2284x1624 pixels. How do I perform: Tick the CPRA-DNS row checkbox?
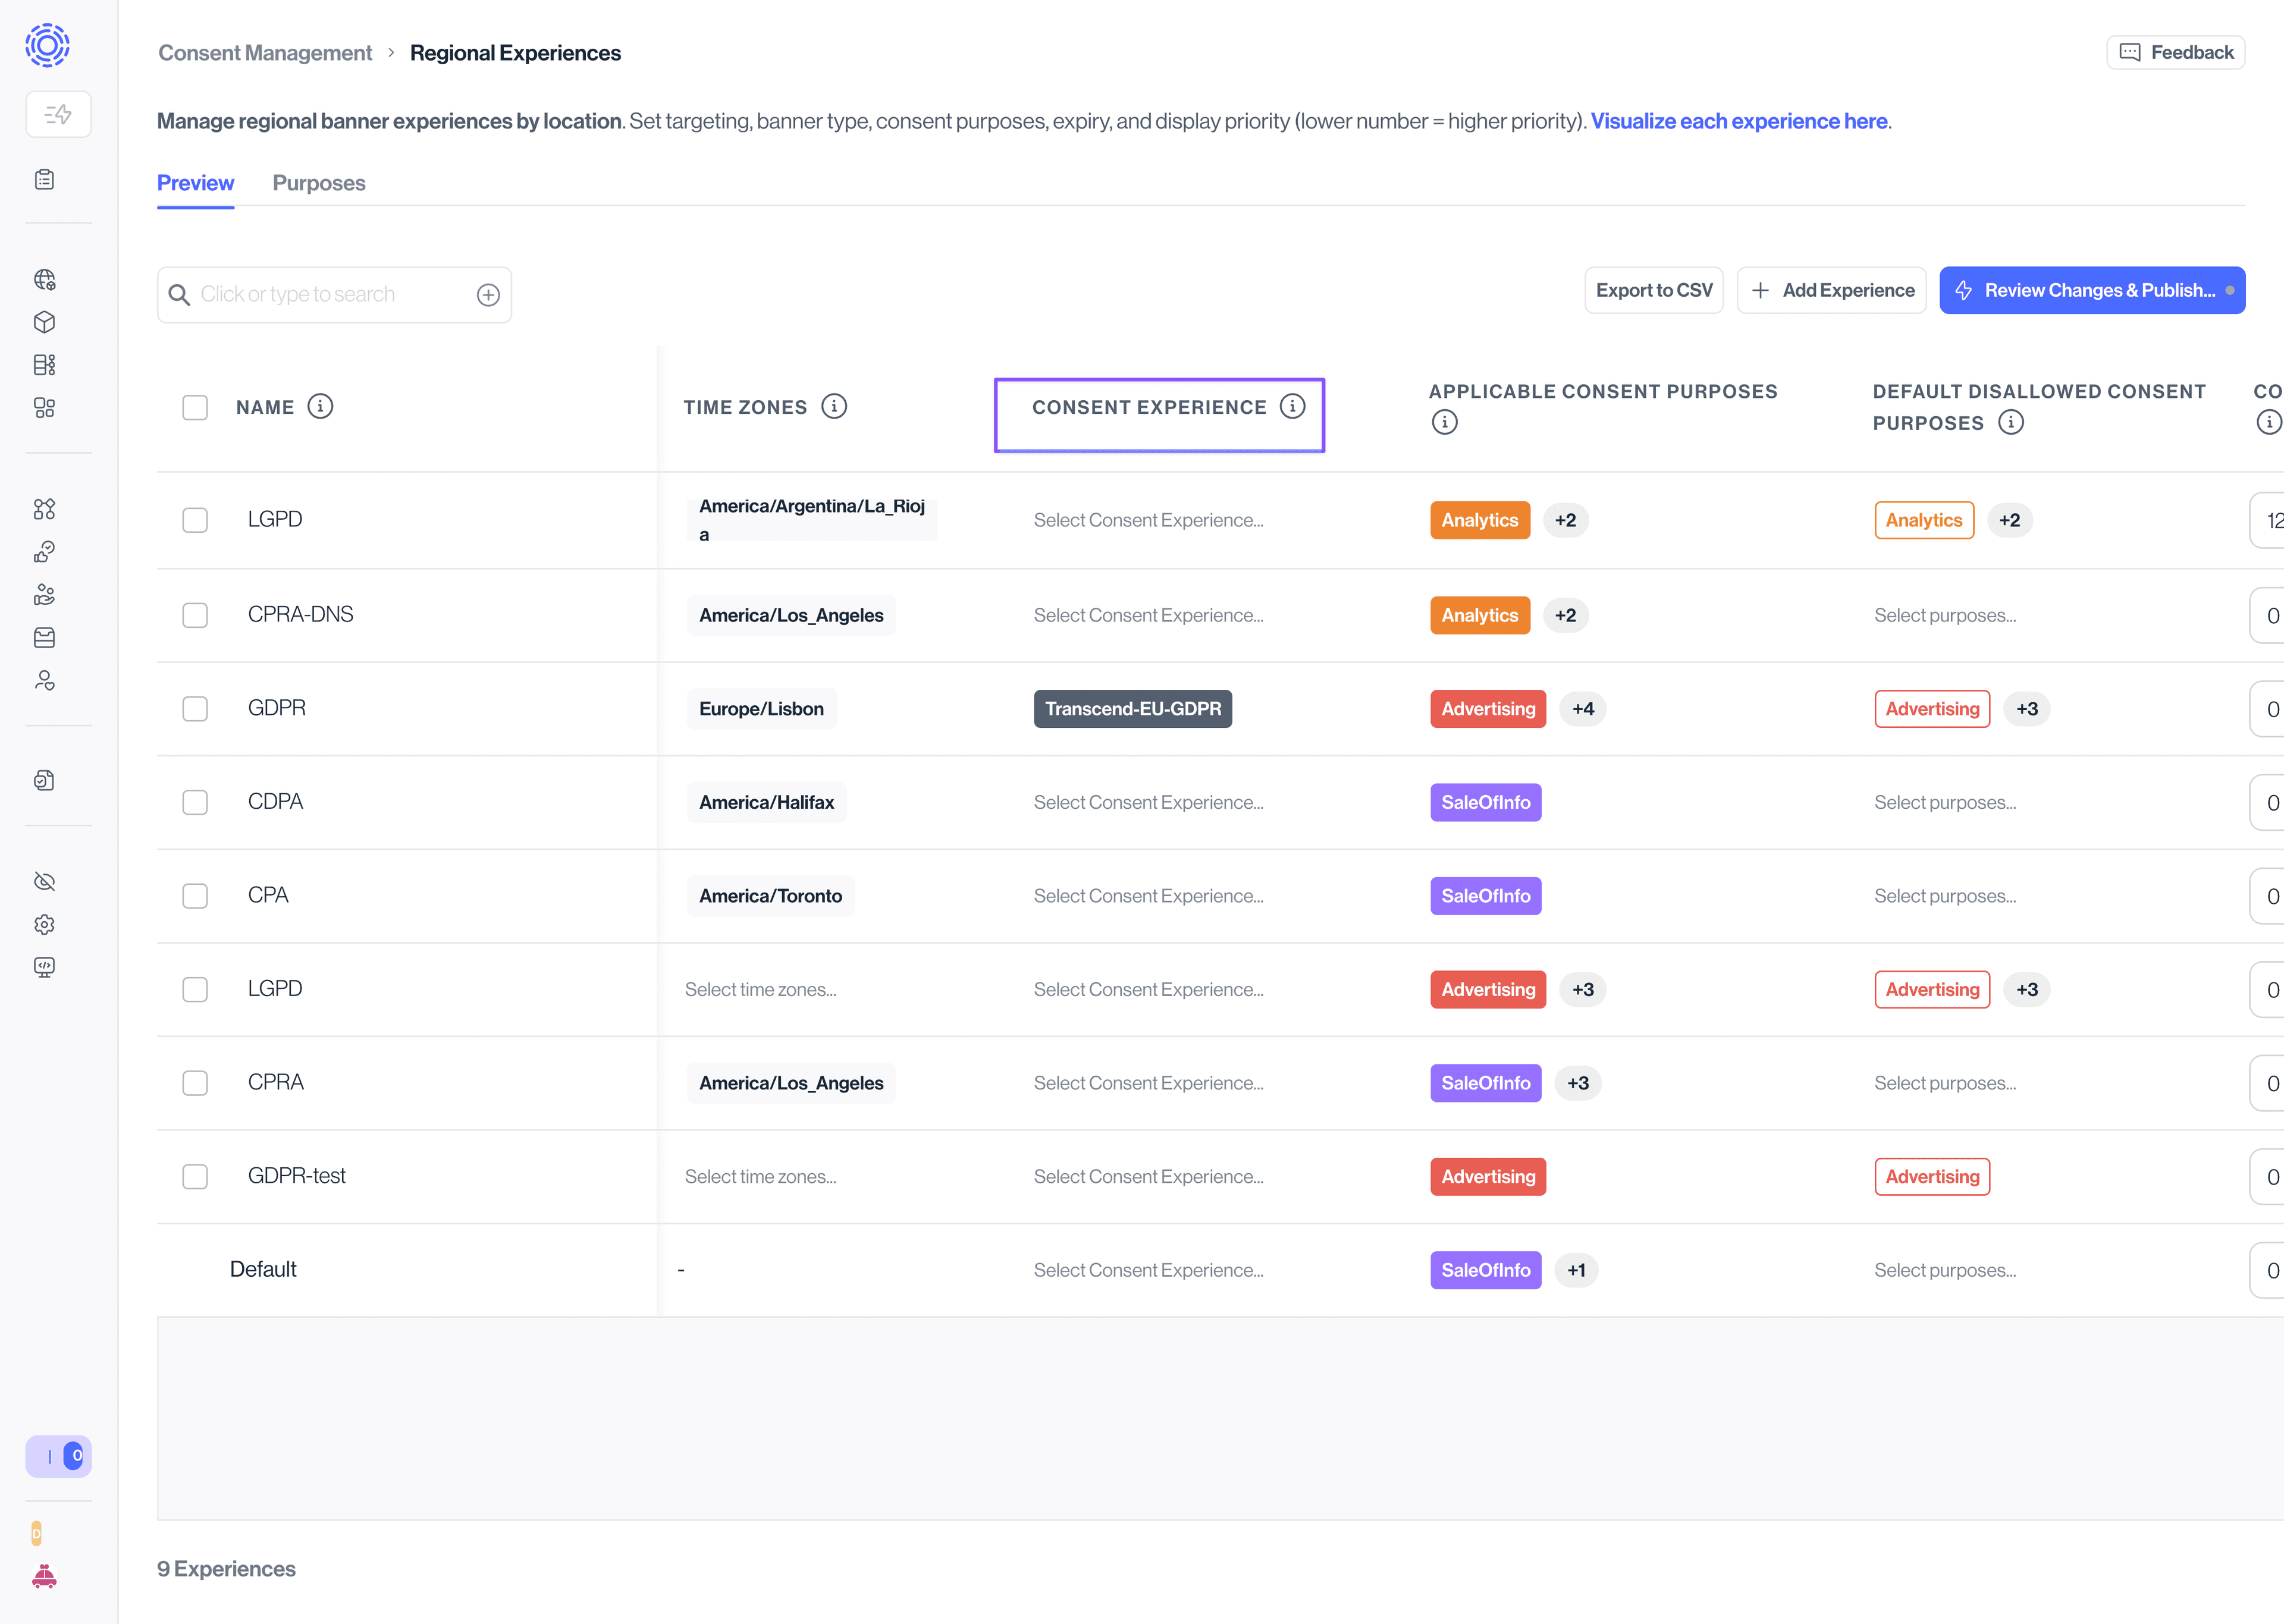coord(195,615)
